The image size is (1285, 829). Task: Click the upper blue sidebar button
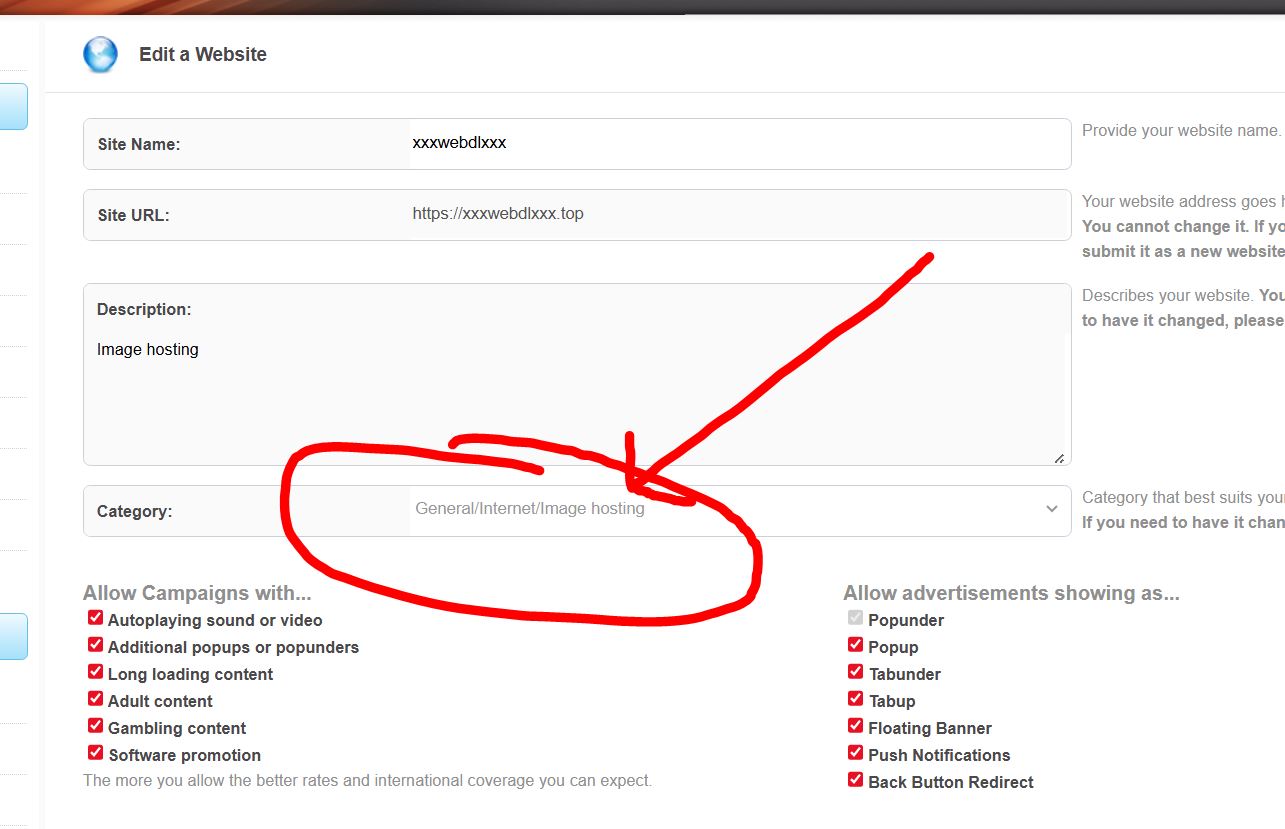[x=13, y=107]
